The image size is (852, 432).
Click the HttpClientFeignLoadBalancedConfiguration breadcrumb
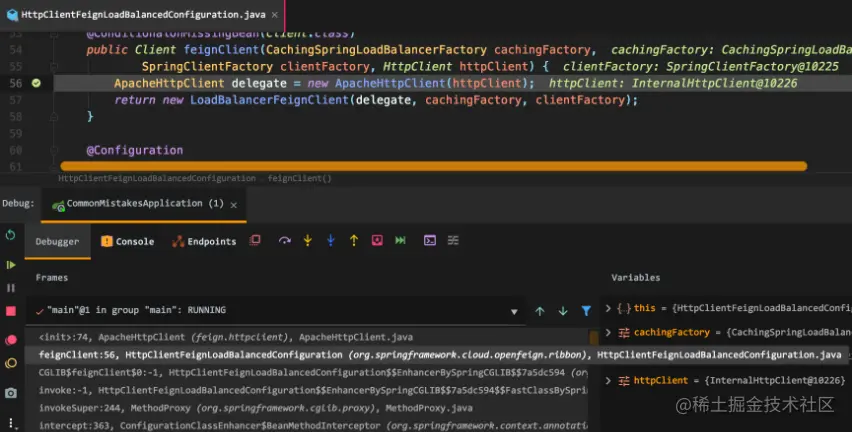tap(156, 178)
